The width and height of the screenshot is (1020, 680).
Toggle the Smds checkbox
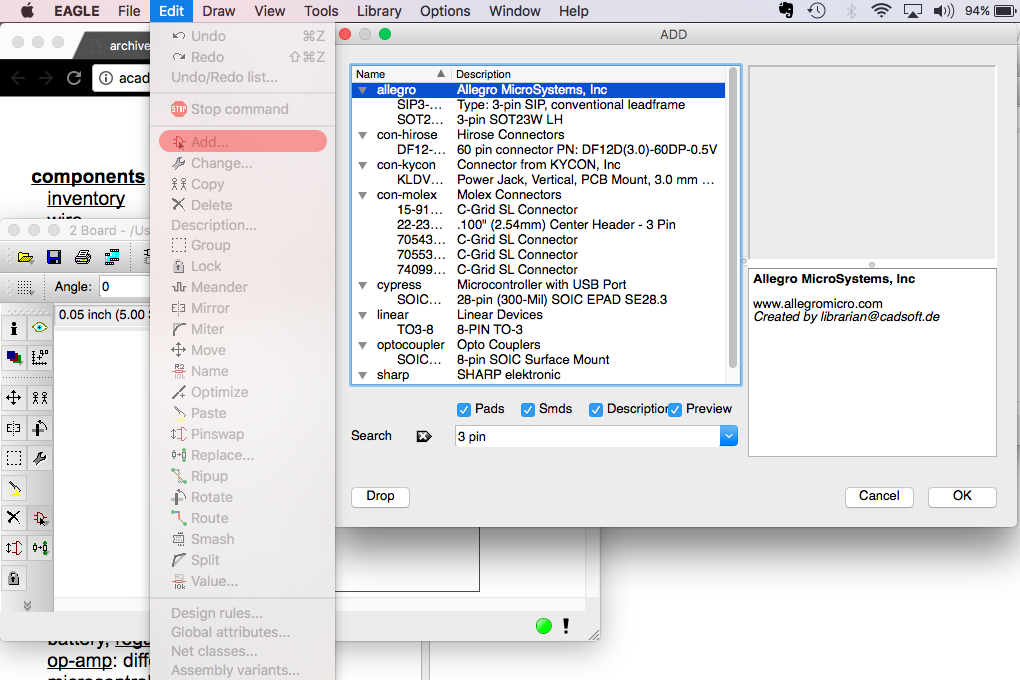click(x=528, y=409)
